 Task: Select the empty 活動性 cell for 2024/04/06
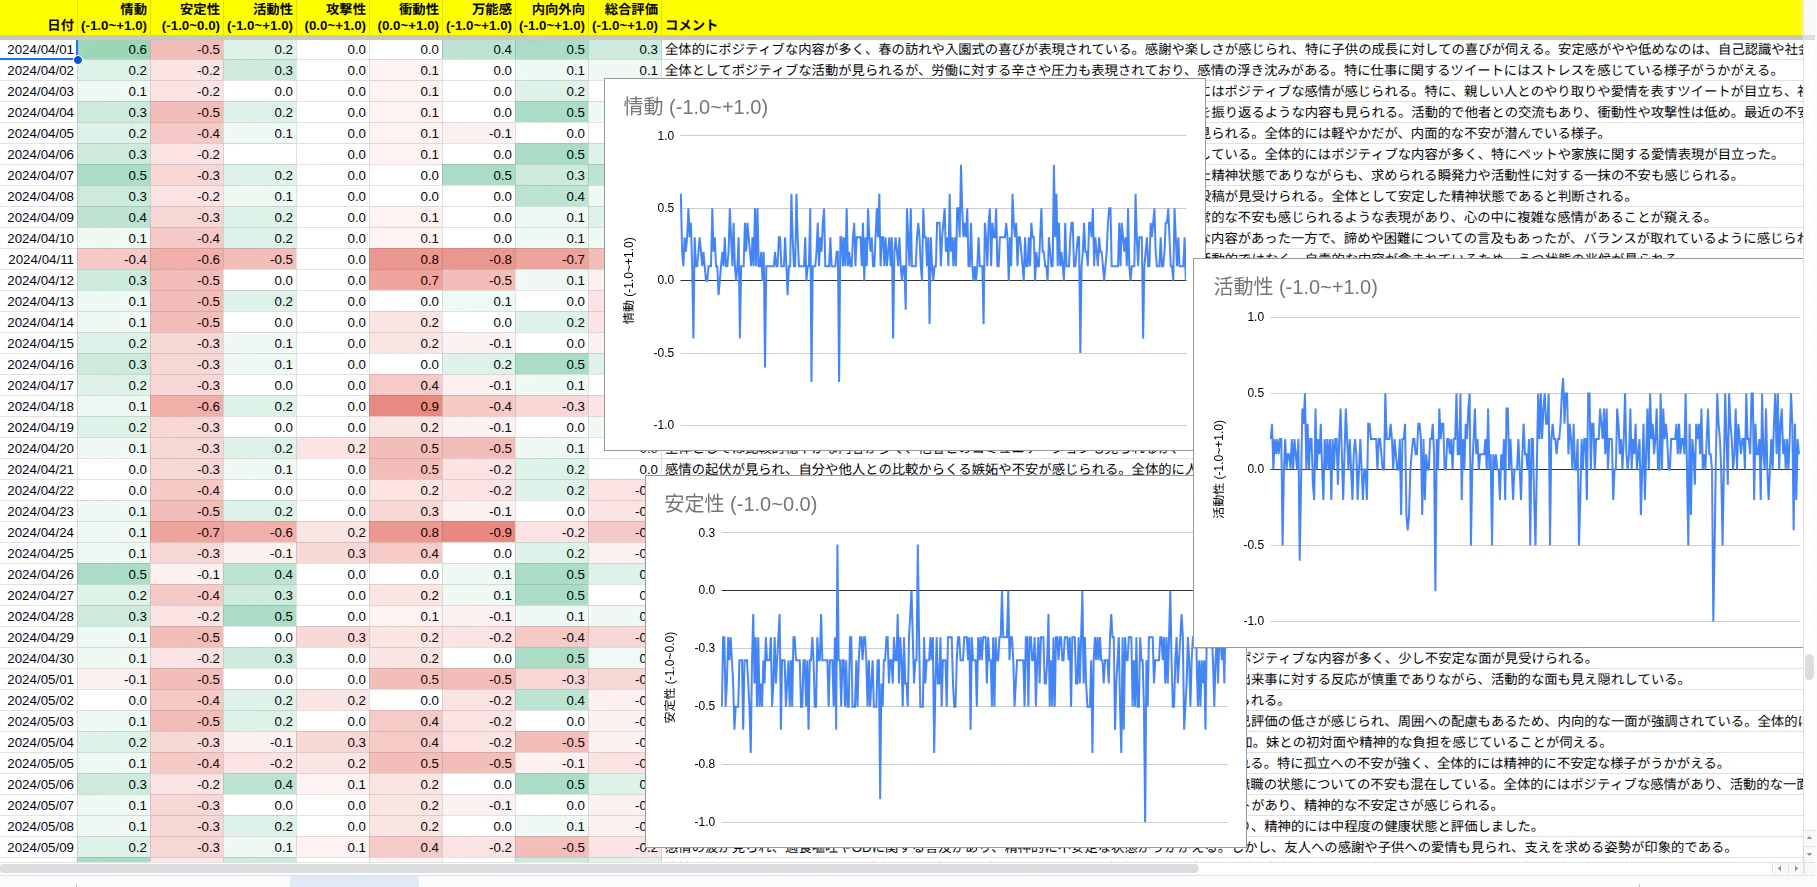[260, 154]
